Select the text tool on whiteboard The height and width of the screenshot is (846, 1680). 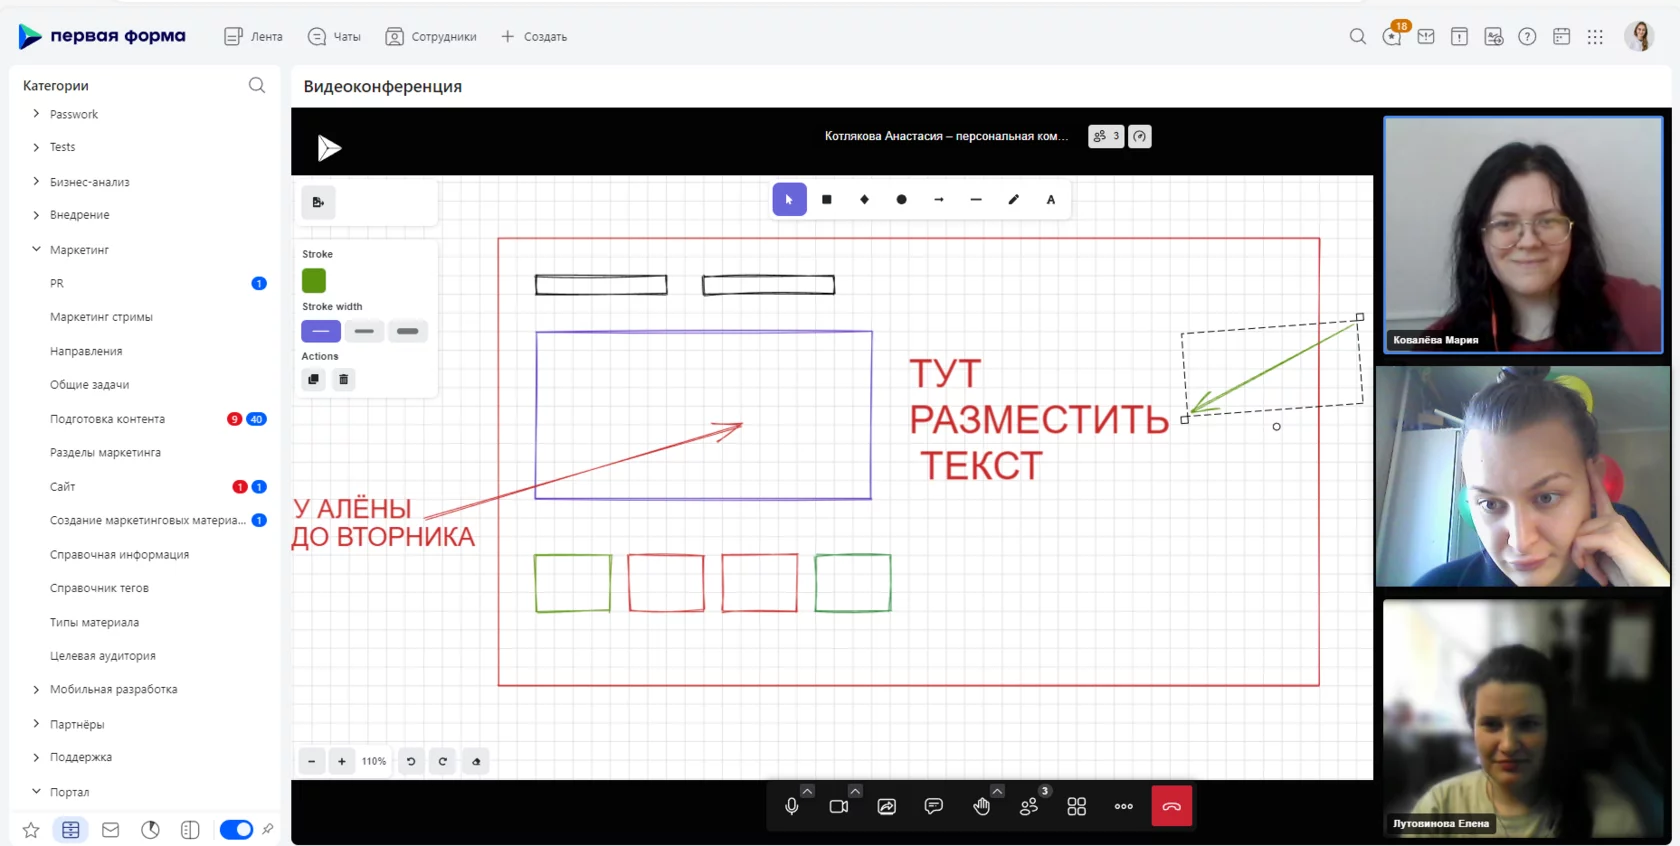pyautogui.click(x=1050, y=200)
